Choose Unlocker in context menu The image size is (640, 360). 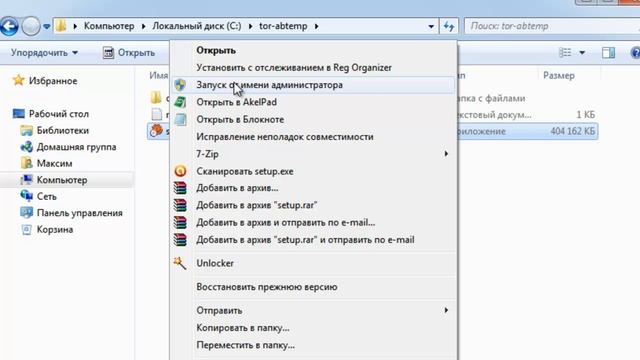pos(314,263)
